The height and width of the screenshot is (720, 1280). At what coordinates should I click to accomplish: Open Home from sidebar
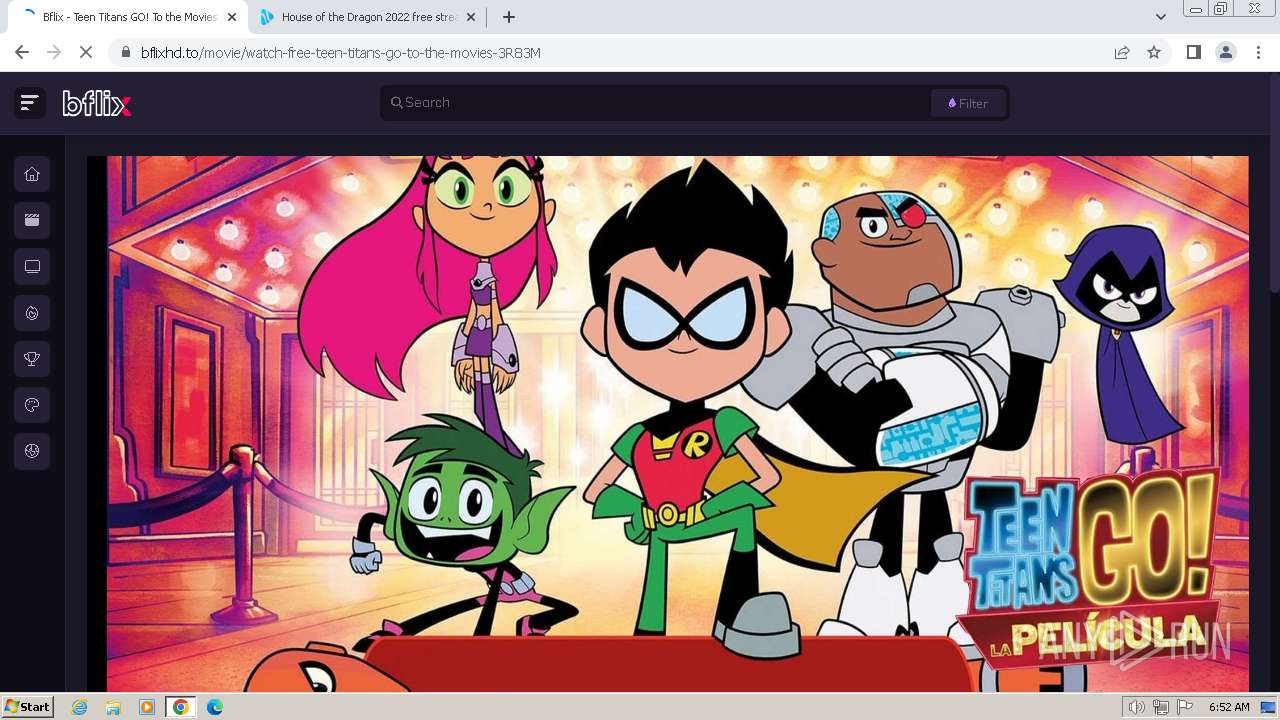tap(32, 174)
